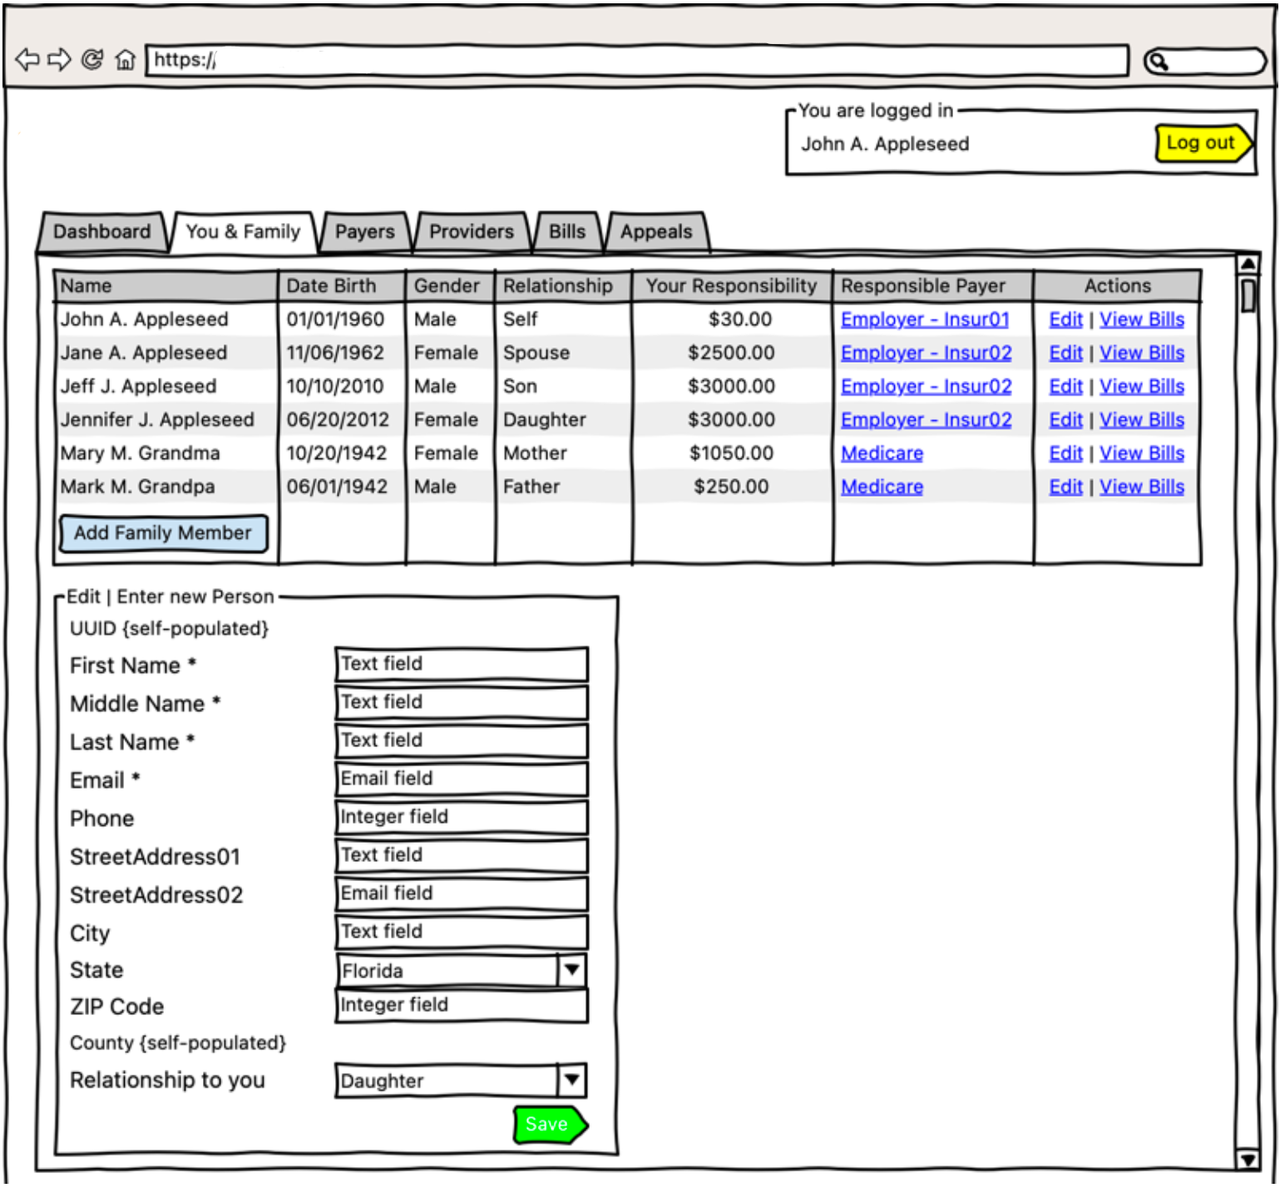The width and height of the screenshot is (1280, 1188).
Task: Click the browser home icon
Action: 125,59
